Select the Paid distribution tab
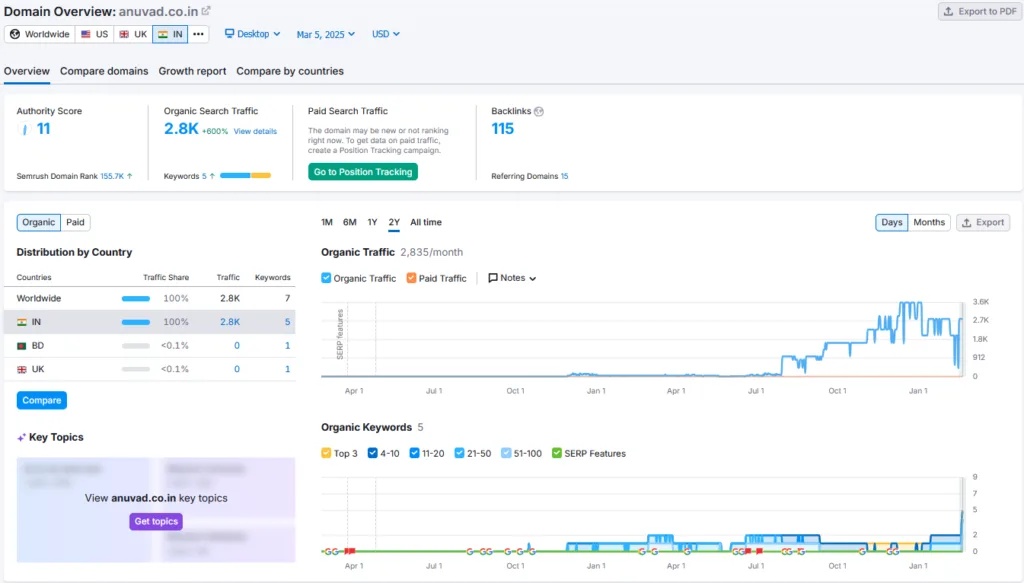 click(75, 223)
